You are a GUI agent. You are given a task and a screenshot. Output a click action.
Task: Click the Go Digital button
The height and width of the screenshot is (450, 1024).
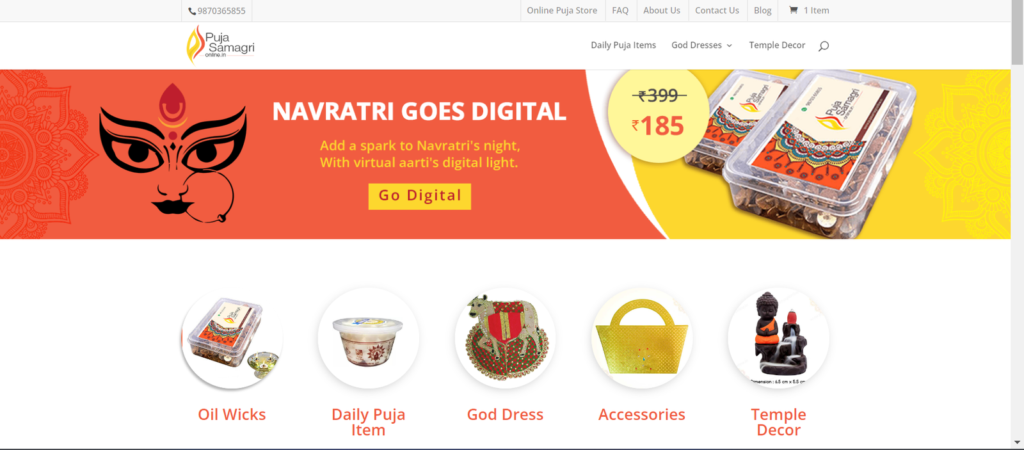coord(420,196)
